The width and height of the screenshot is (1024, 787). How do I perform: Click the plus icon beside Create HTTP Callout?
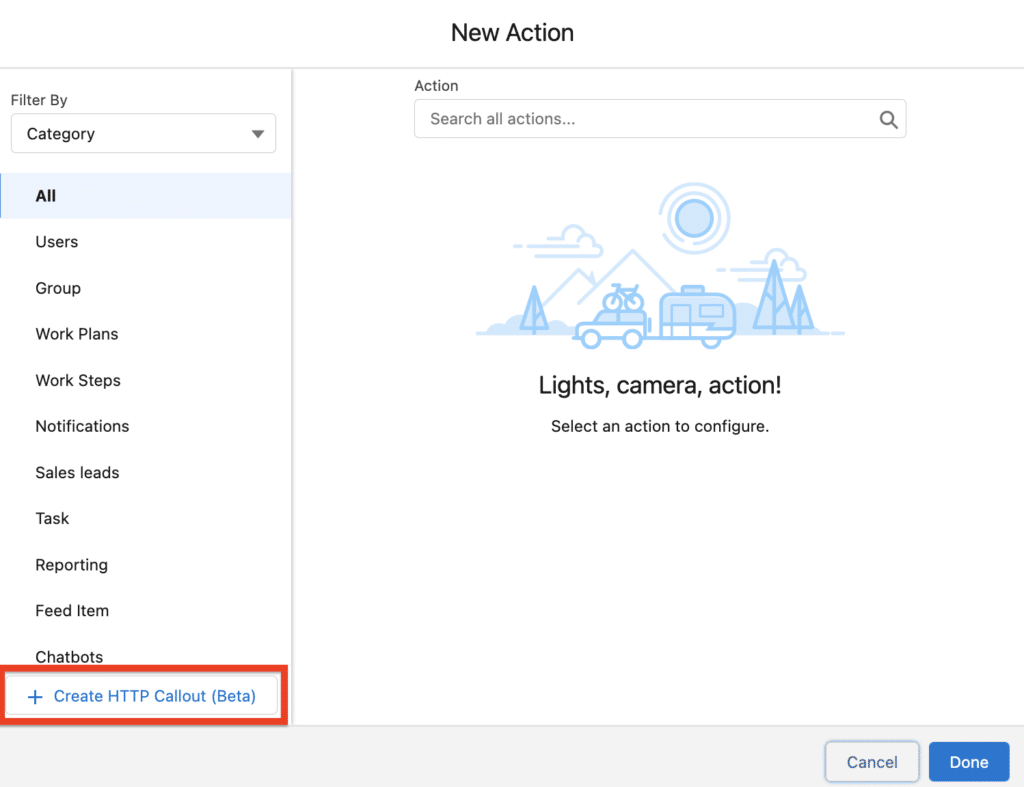pos(35,697)
